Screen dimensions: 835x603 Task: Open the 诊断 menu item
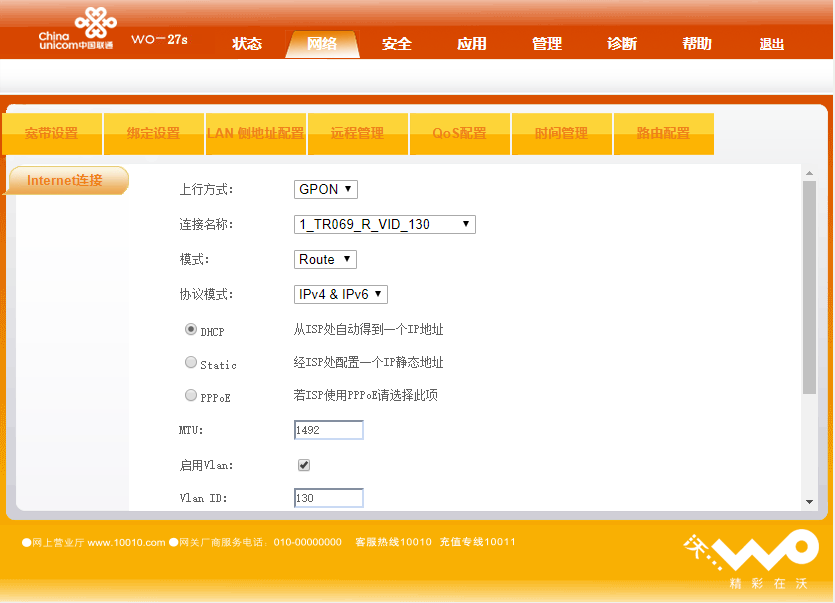tap(621, 44)
